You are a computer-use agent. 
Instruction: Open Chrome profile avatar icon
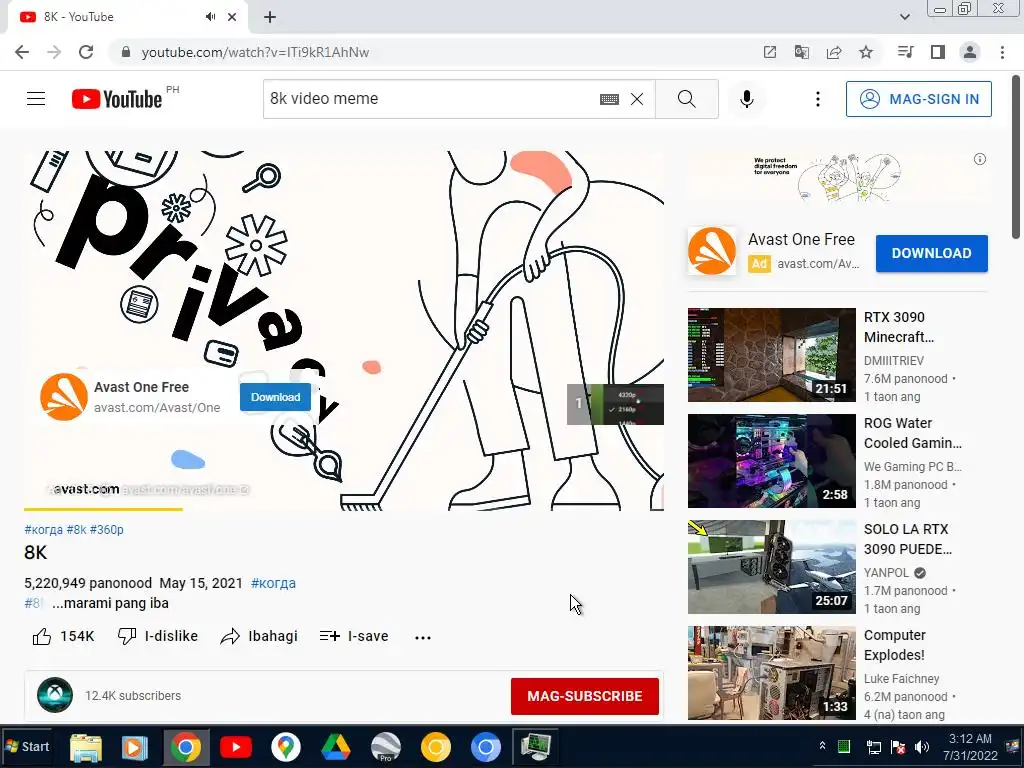(x=970, y=52)
